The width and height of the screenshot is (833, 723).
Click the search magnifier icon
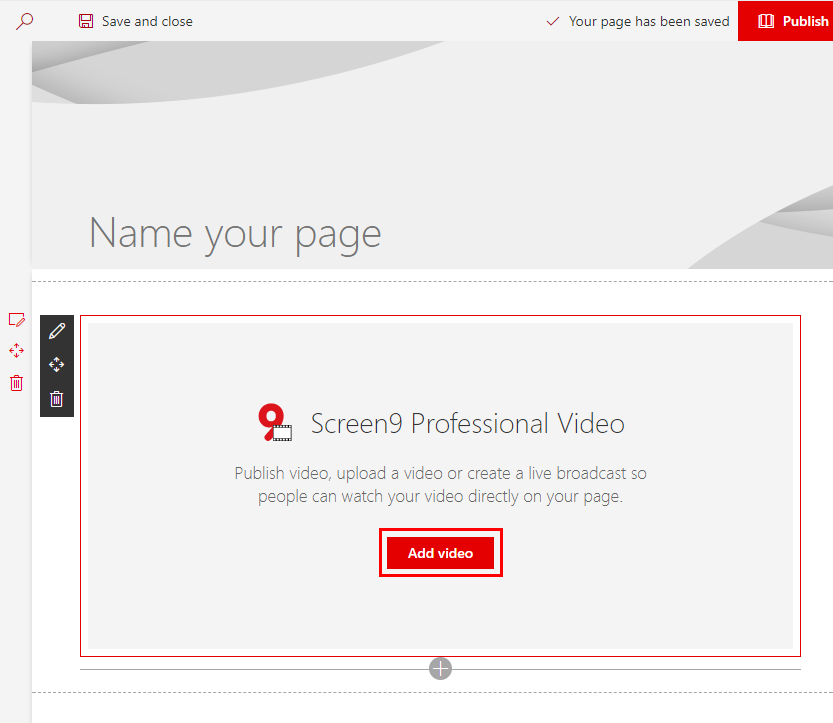(x=24, y=21)
